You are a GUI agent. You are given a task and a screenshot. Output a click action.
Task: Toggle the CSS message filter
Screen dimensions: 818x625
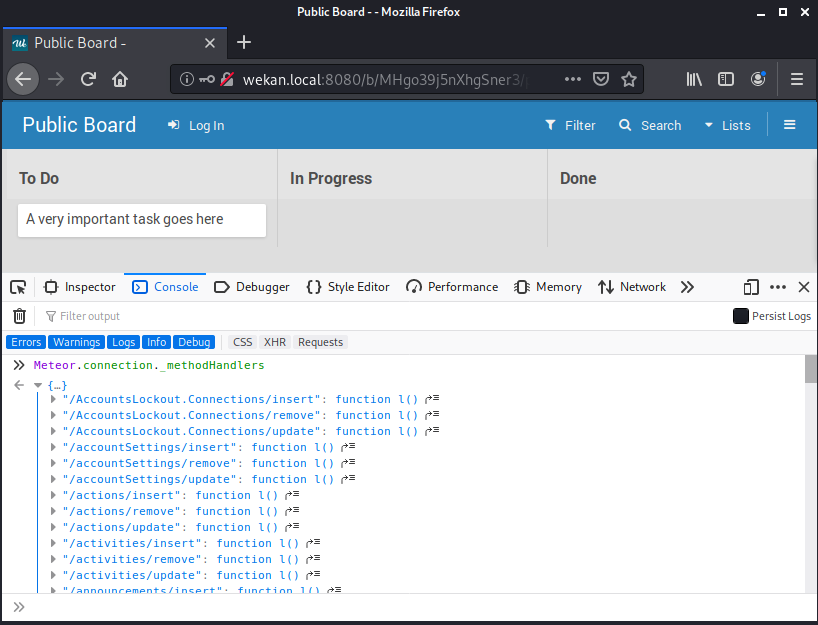[242, 341]
